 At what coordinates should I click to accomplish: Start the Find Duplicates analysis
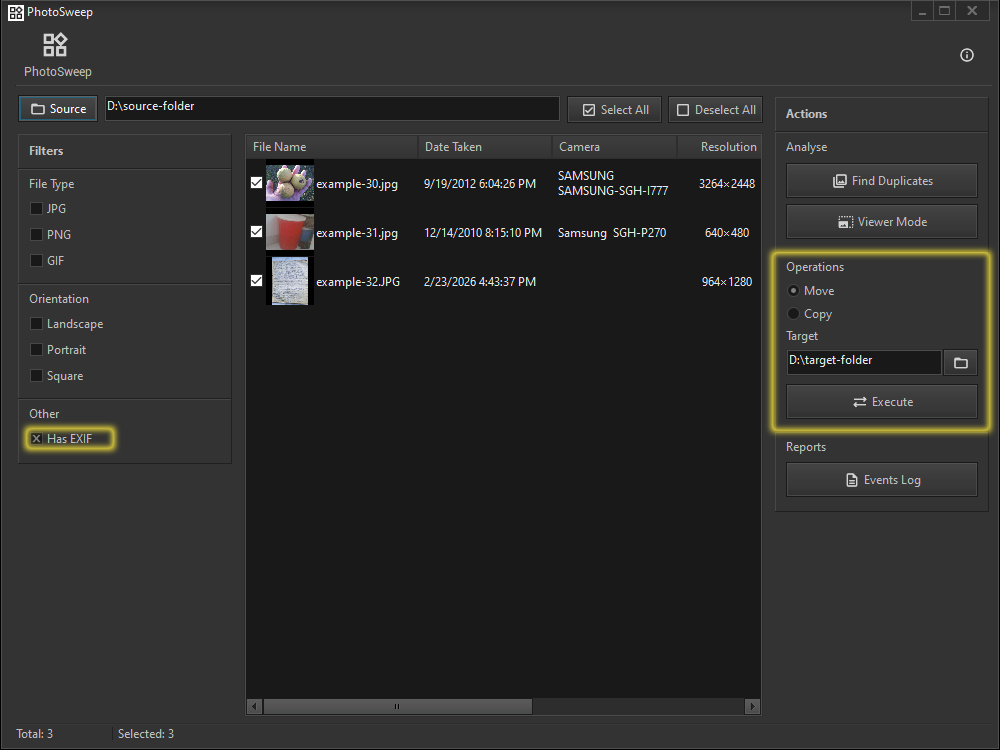pos(881,180)
